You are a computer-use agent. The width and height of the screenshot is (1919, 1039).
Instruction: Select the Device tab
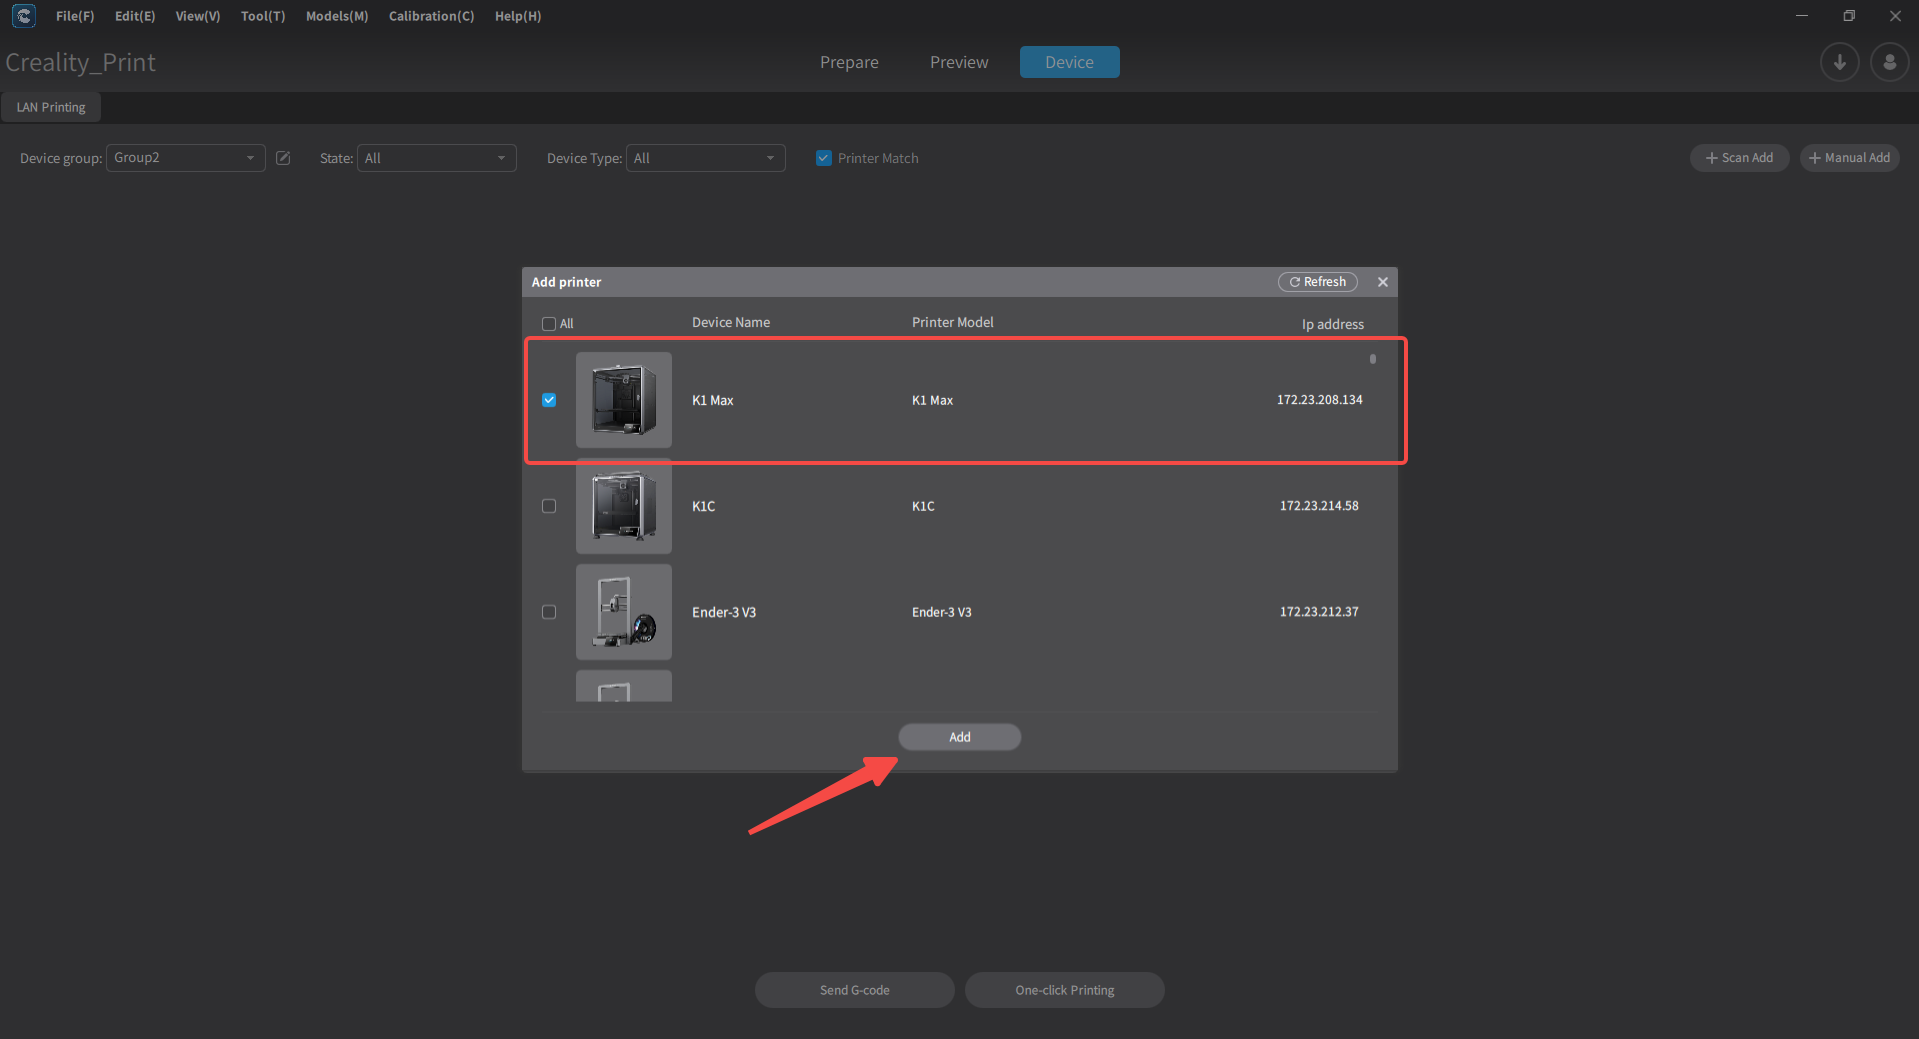coord(1069,62)
